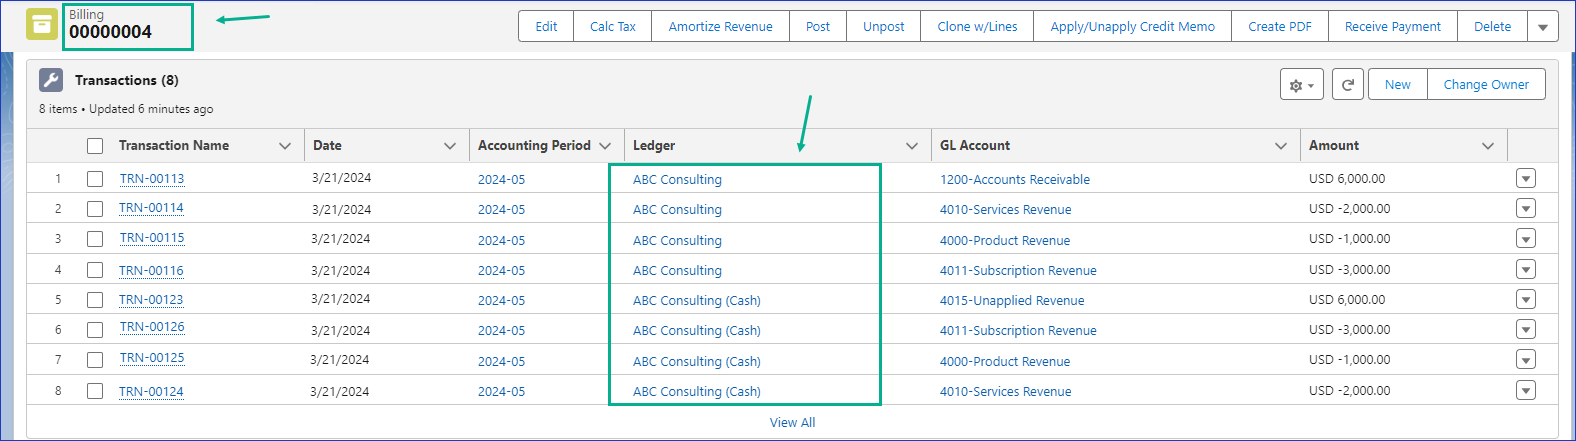Open row actions for TRN-00124
Viewport: 1576px width, 441px height.
click(x=1525, y=391)
